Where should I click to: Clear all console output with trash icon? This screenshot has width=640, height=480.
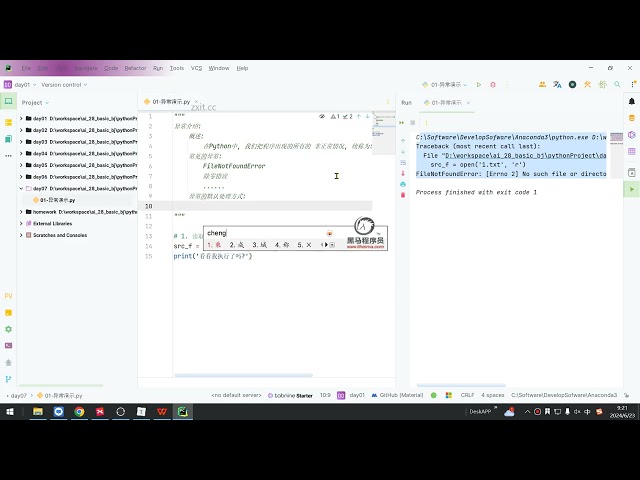point(403,195)
